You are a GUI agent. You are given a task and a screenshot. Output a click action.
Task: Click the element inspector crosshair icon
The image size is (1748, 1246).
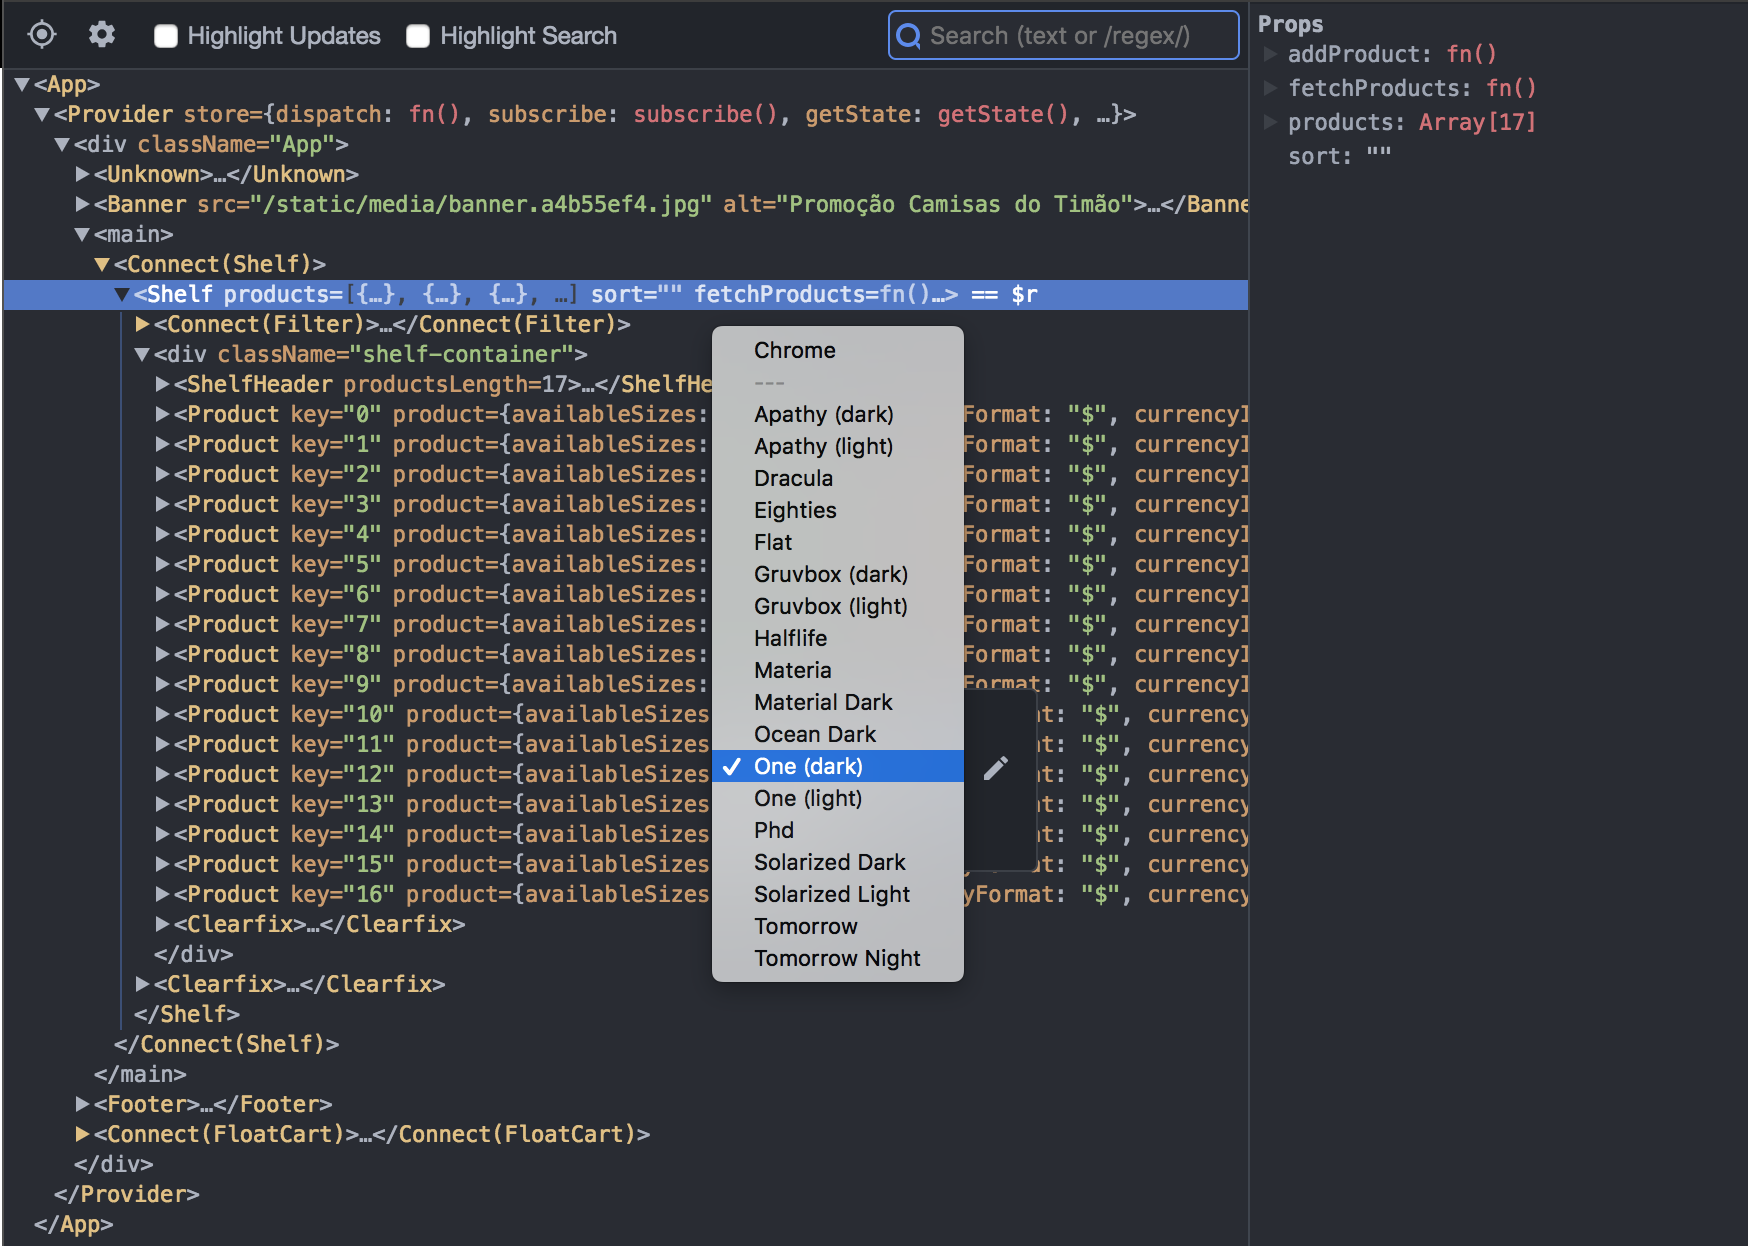tap(41, 35)
